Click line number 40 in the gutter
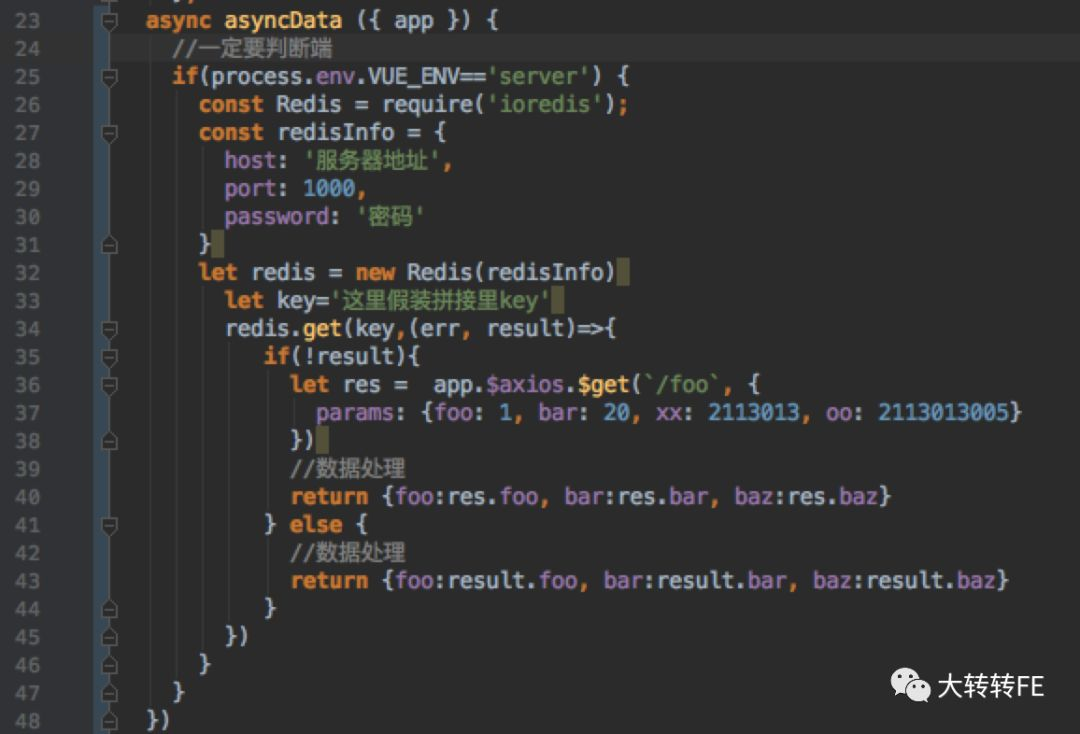This screenshot has width=1080, height=734. pyautogui.click(x=28, y=497)
